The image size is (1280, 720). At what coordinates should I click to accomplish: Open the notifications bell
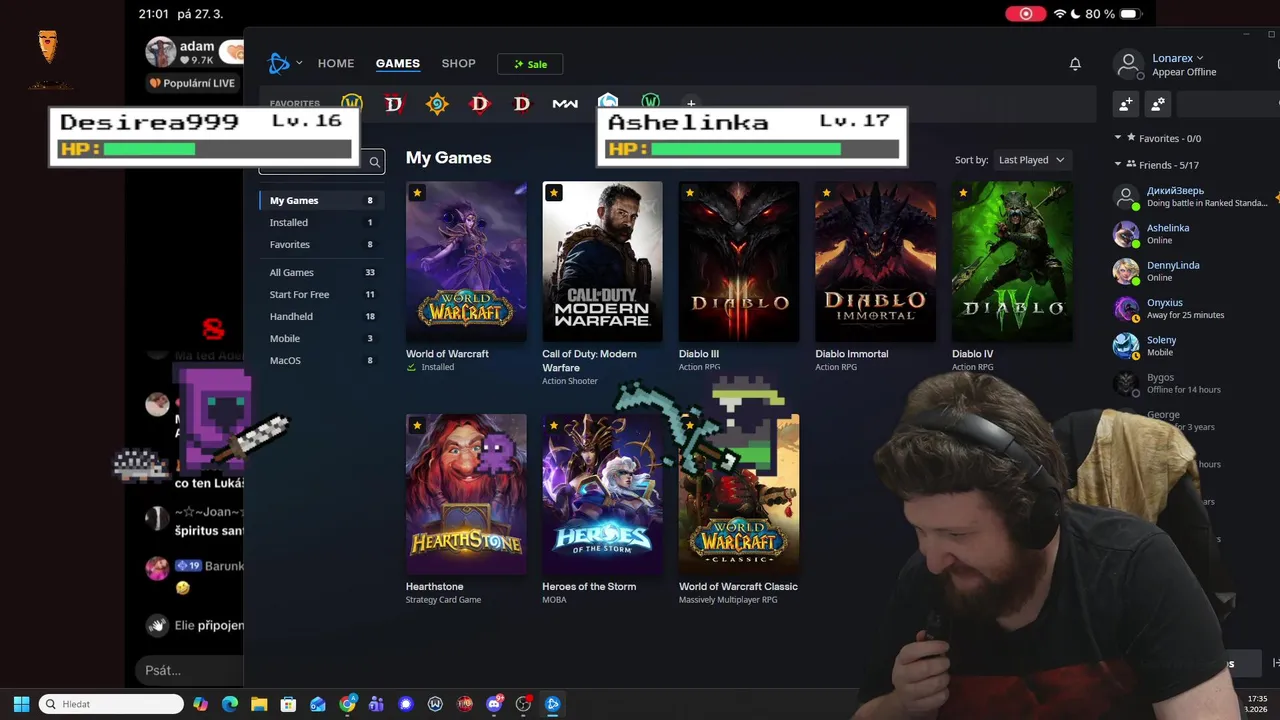(1075, 64)
